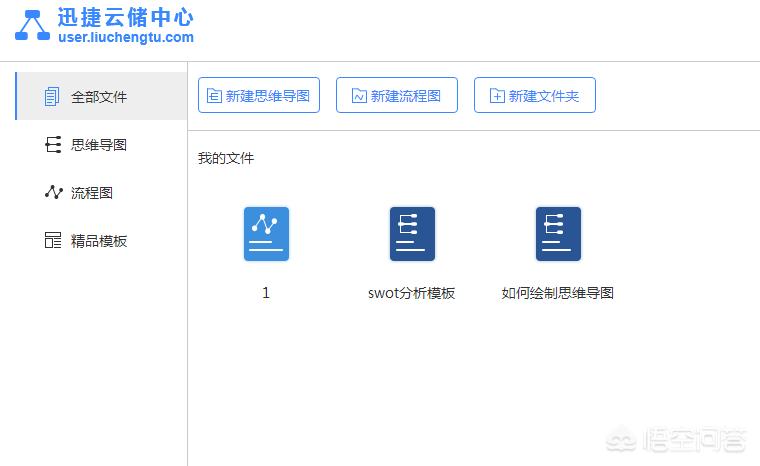
Task: Click the document icon beside 全部文件
Action: click(x=52, y=96)
